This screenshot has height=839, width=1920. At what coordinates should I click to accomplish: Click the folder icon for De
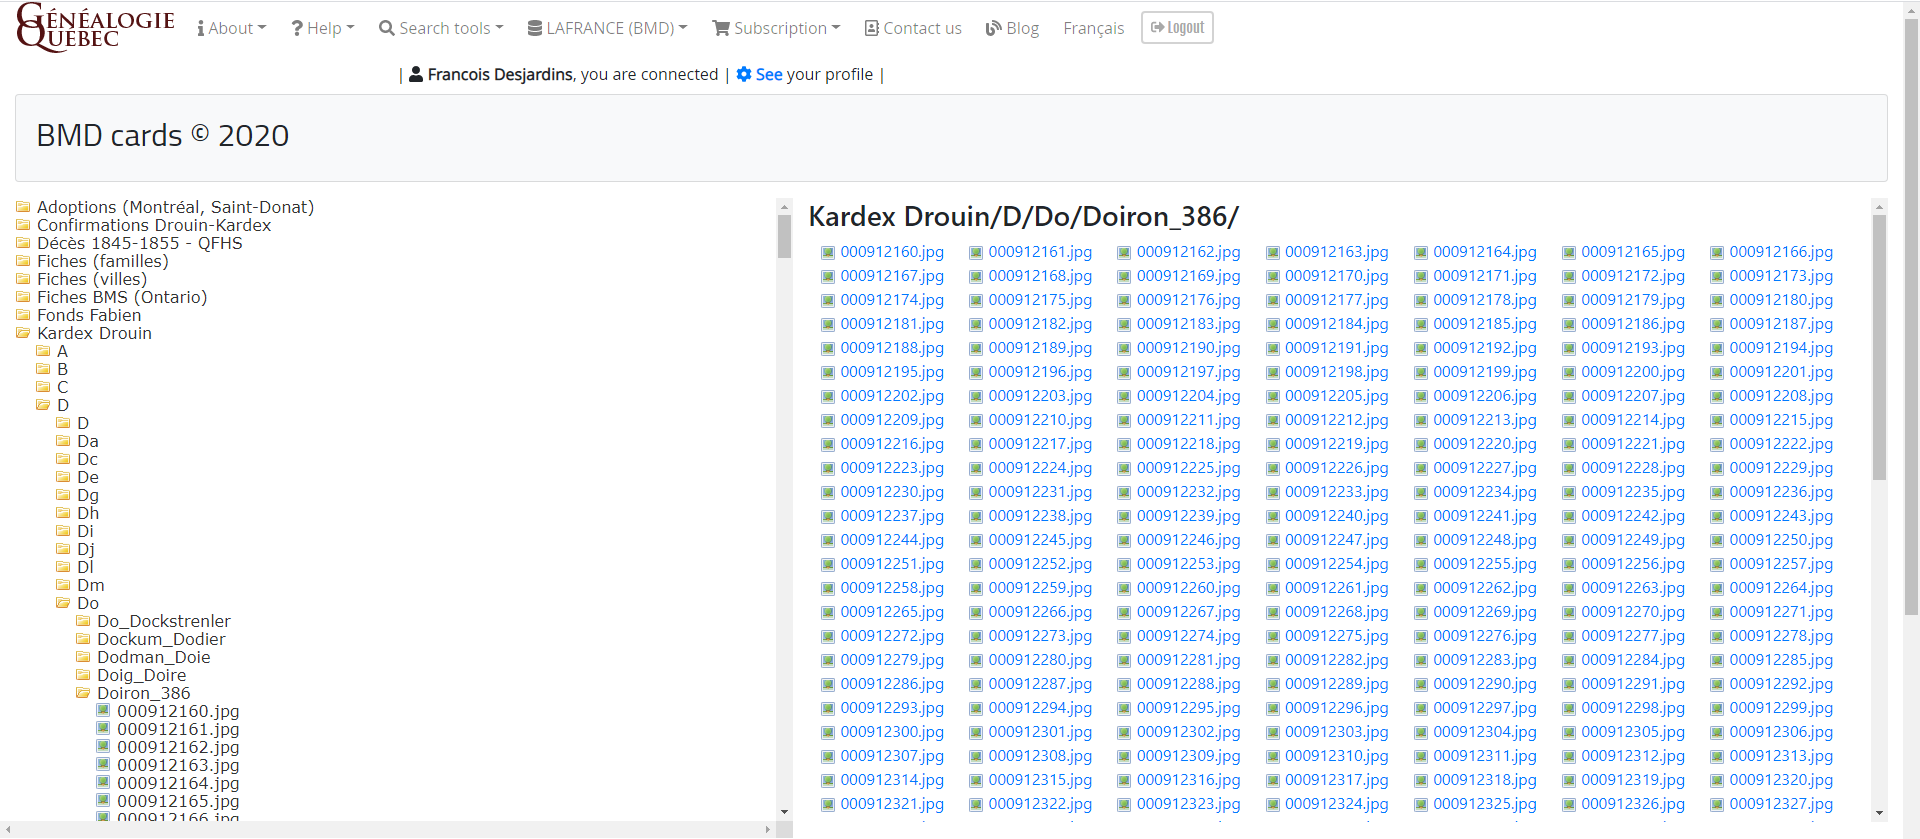[x=63, y=477]
